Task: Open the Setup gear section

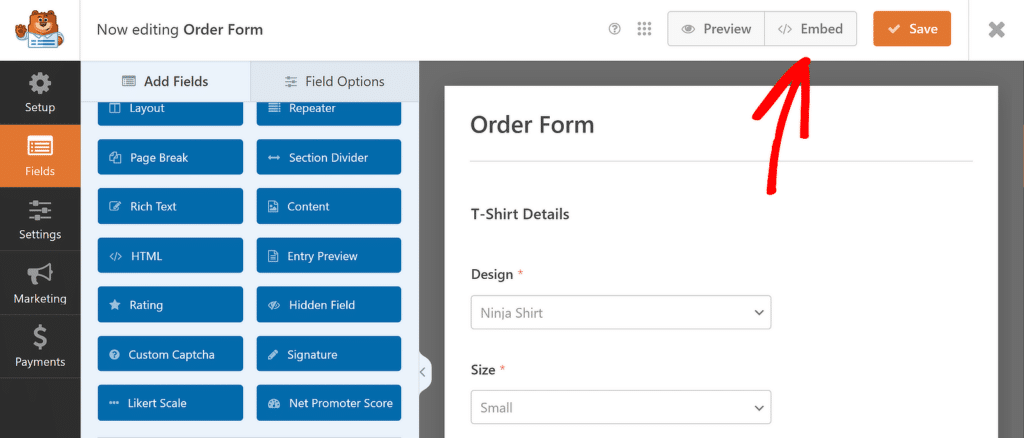Action: click(40, 93)
